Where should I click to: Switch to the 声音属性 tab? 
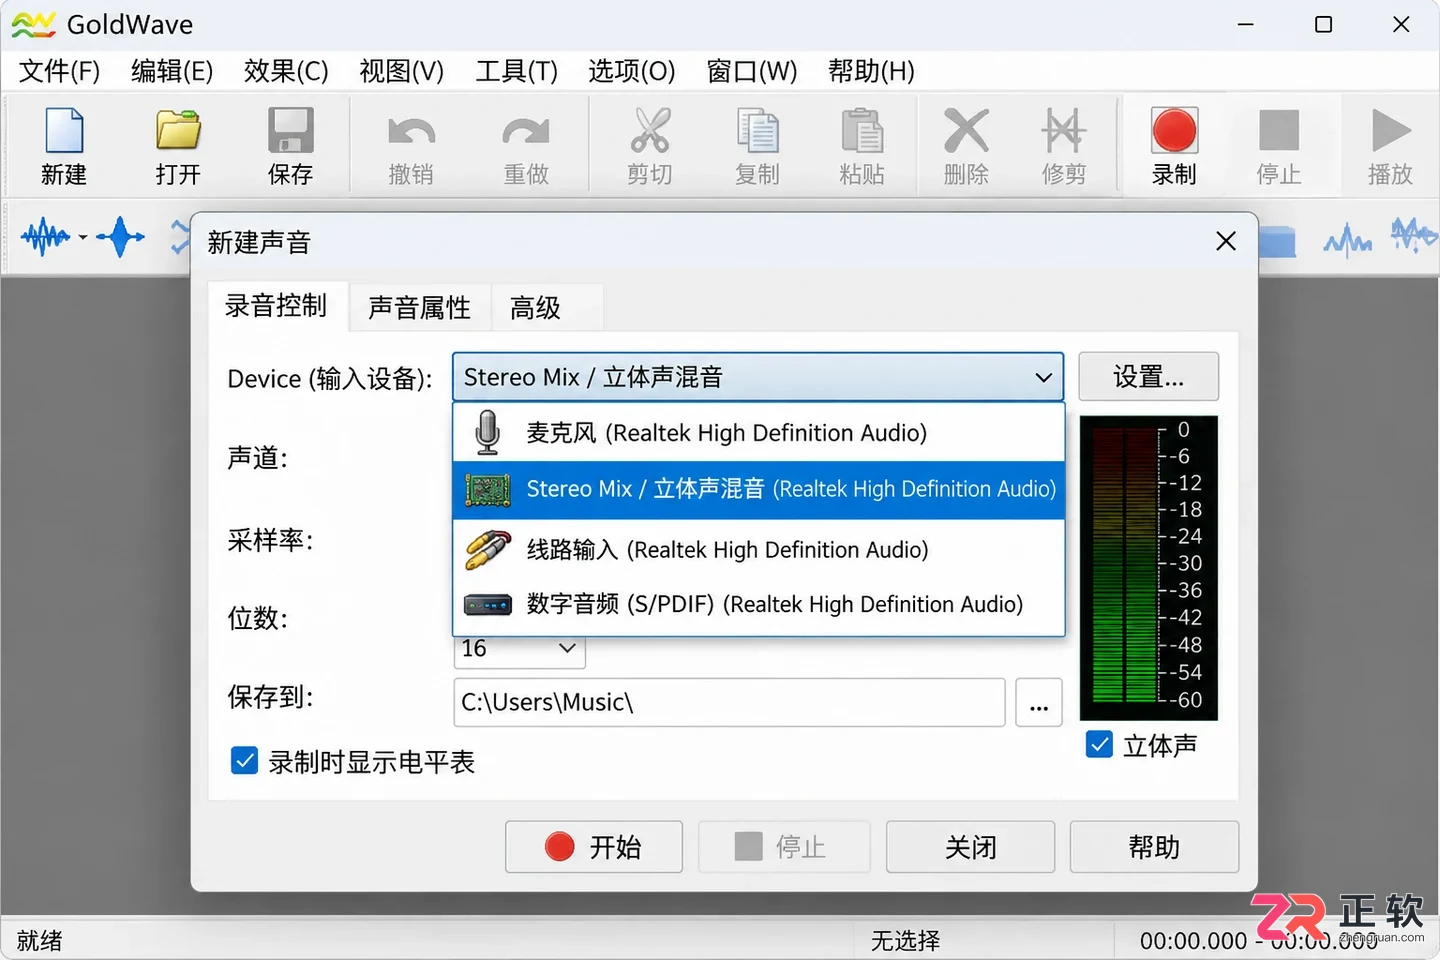click(x=419, y=307)
